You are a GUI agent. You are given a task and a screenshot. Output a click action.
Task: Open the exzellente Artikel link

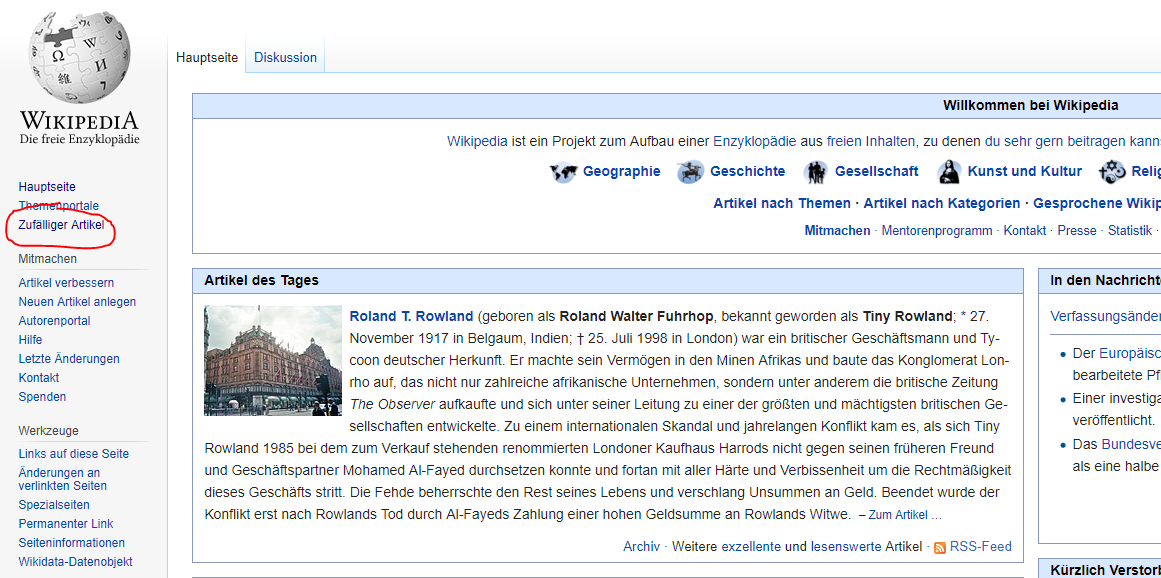click(751, 547)
